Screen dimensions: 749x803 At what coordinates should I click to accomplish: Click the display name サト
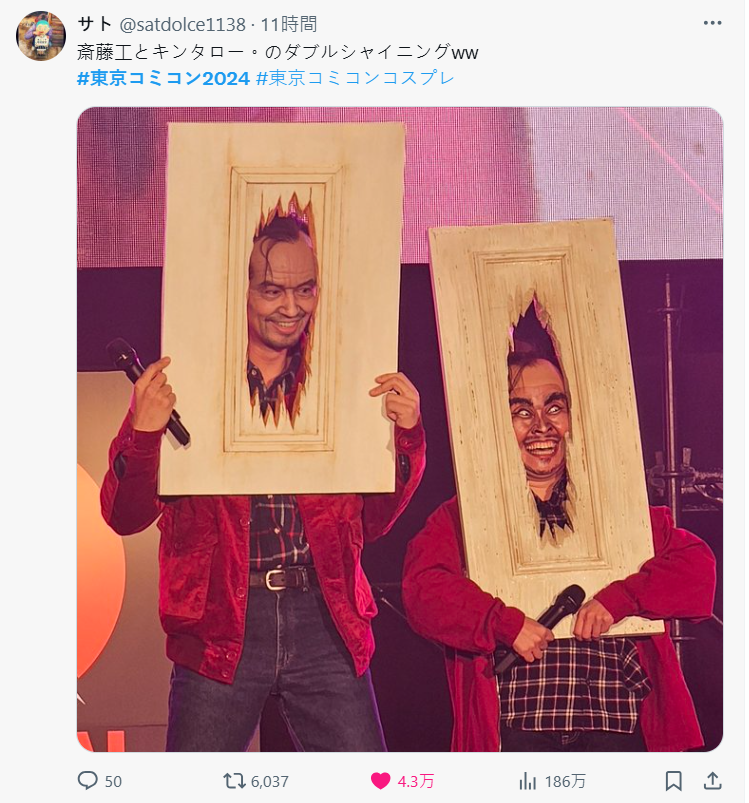(x=95, y=24)
